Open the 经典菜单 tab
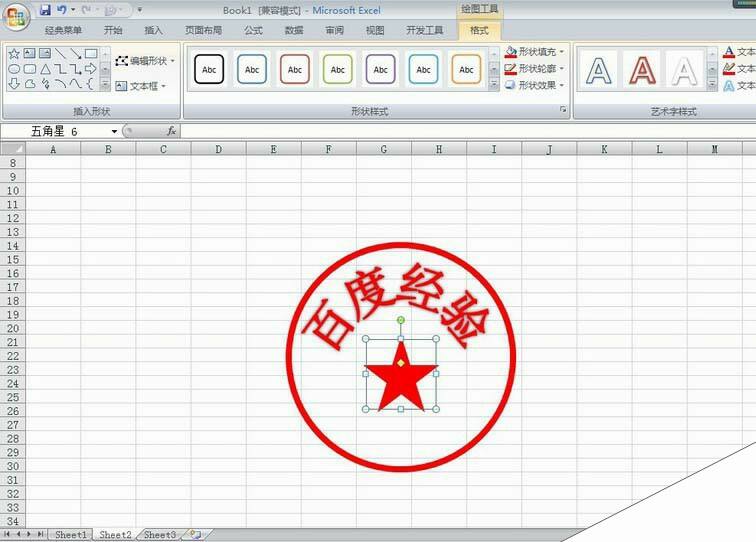Screen dimensions: 756x542 (x=63, y=30)
